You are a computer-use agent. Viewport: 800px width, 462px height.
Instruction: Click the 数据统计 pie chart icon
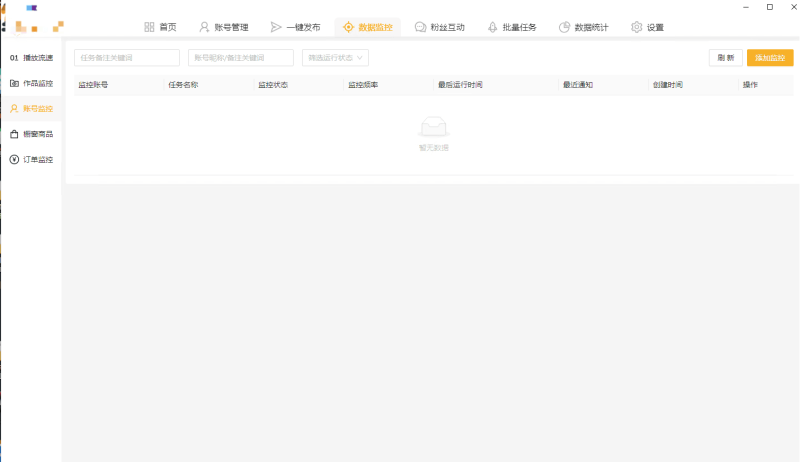click(564, 27)
